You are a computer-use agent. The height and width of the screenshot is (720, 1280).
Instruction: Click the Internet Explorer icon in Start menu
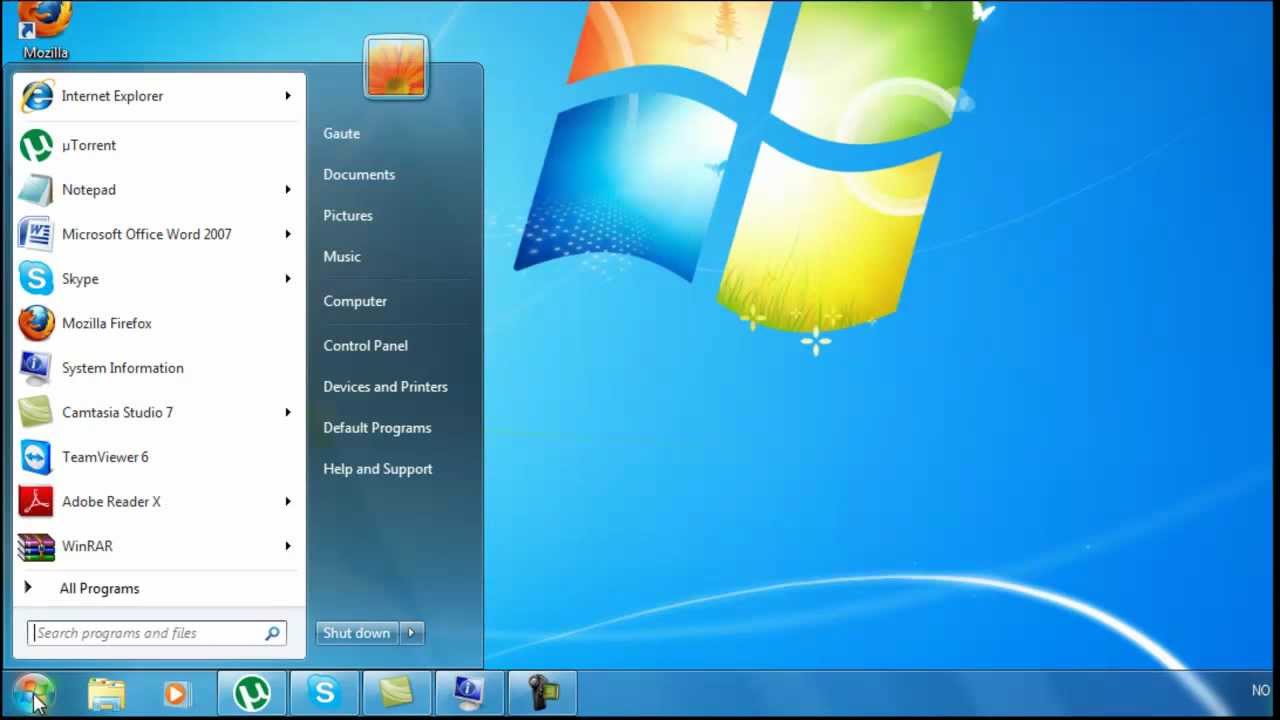coord(37,96)
